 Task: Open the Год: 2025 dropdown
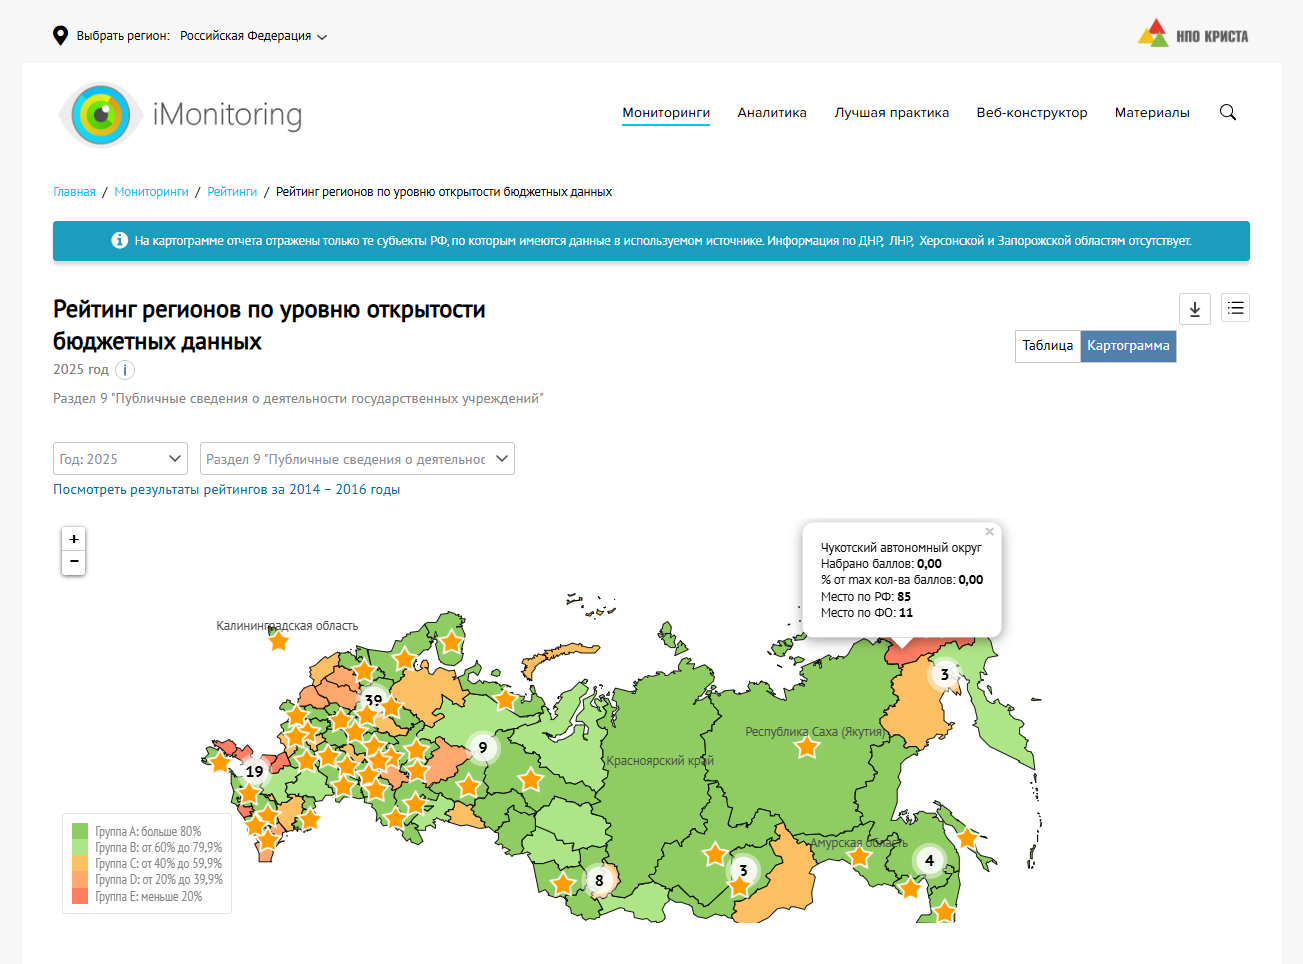tap(120, 459)
